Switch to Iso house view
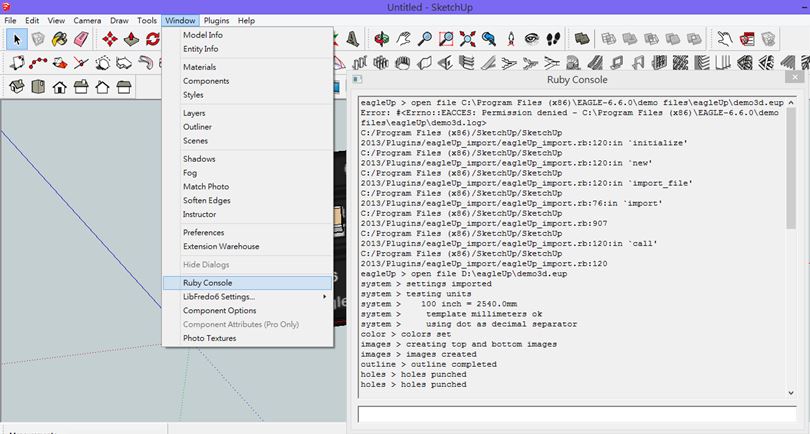Screen dimensions: 810x434 tap(17, 86)
